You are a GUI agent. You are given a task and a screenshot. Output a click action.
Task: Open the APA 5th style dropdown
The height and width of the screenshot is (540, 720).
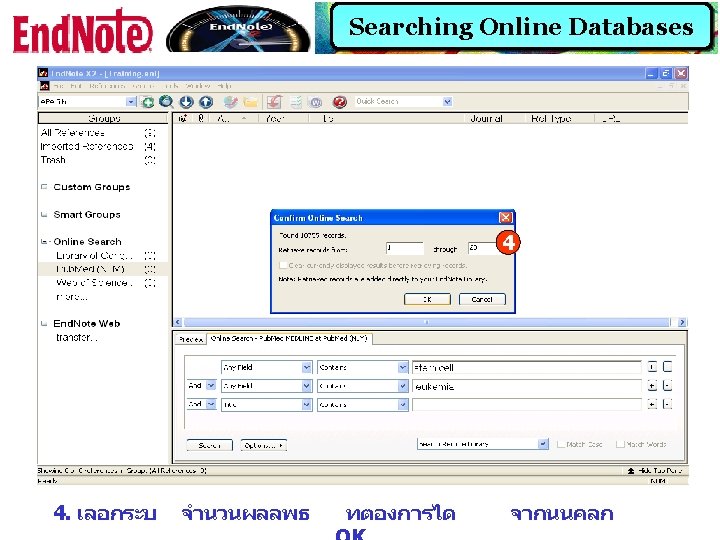pyautogui.click(x=131, y=101)
